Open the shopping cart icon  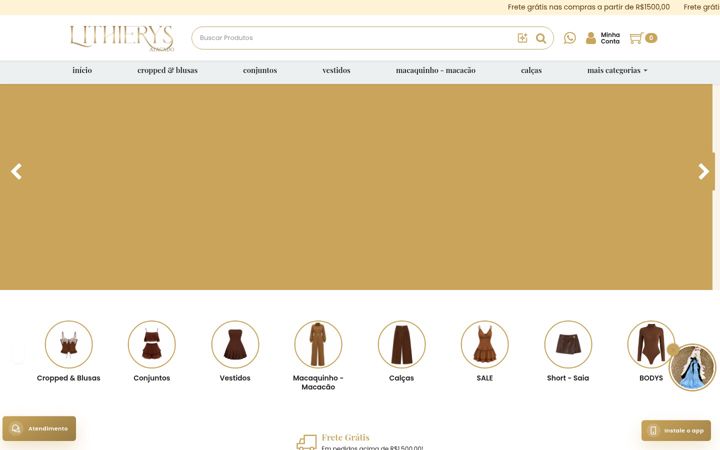(x=636, y=38)
